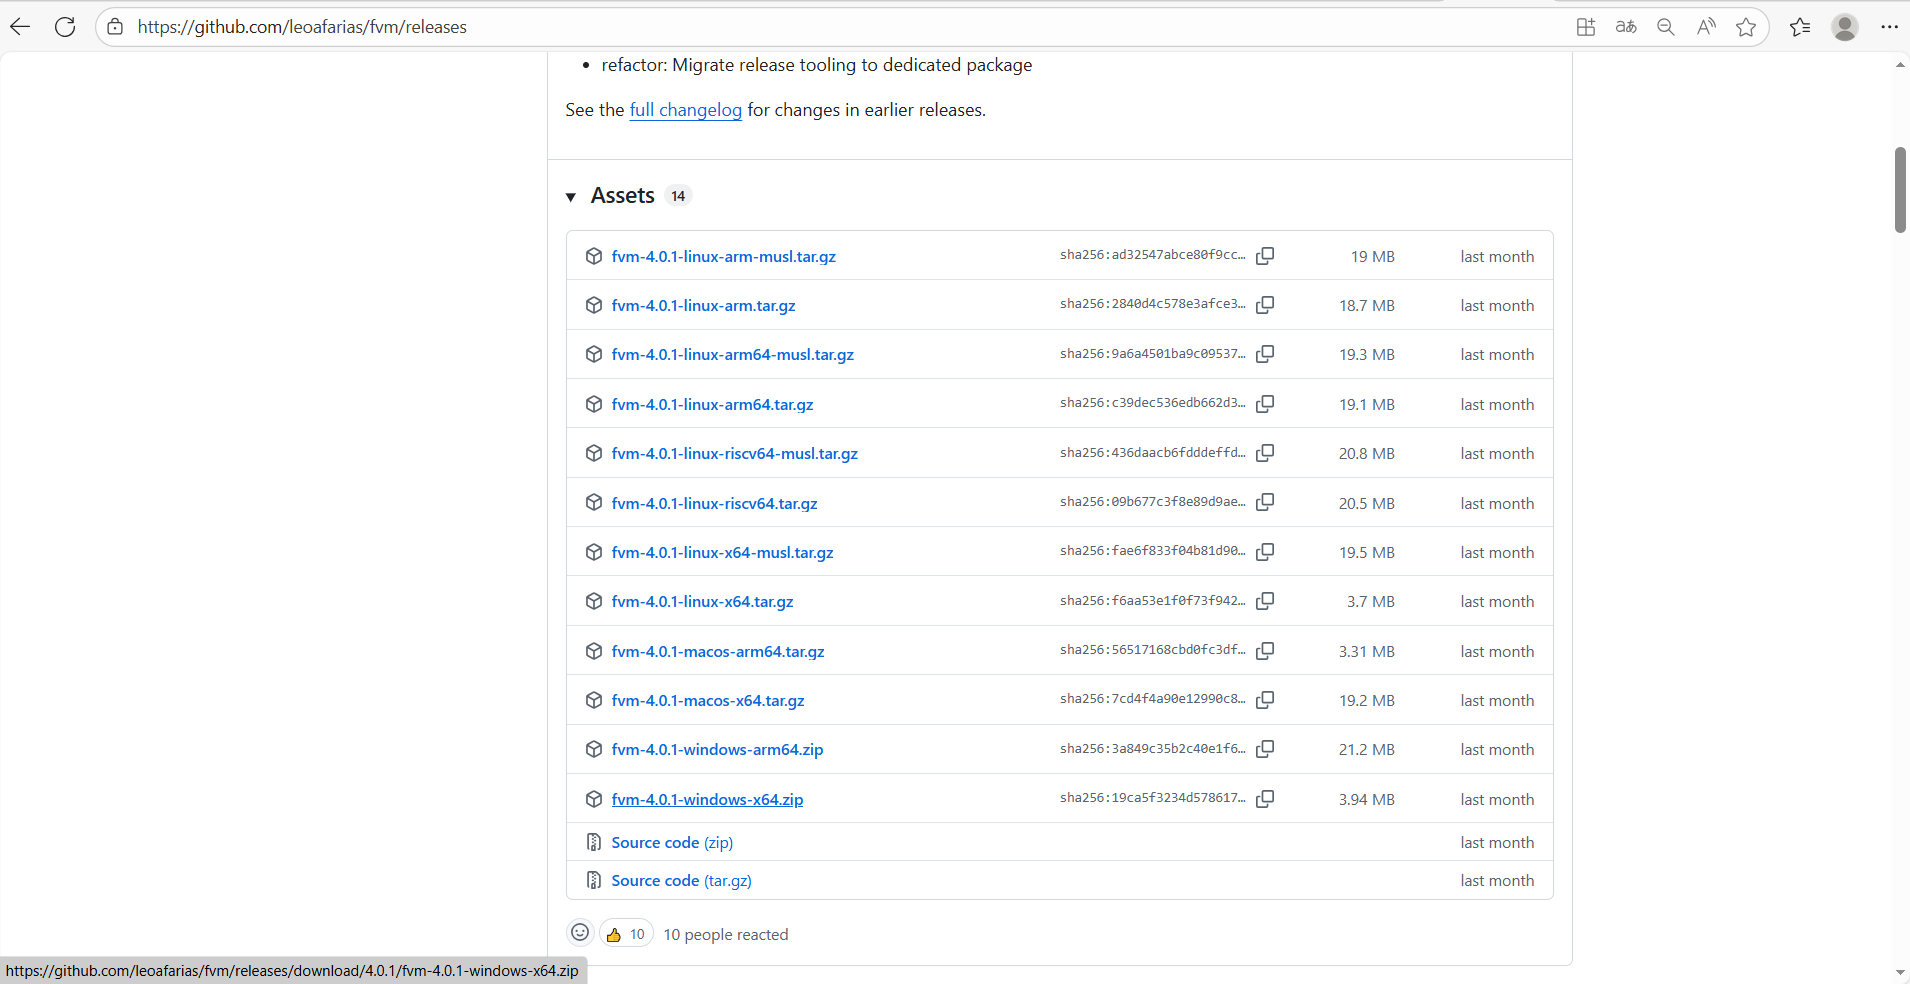Open the zoom out magnifier icon

click(1666, 27)
